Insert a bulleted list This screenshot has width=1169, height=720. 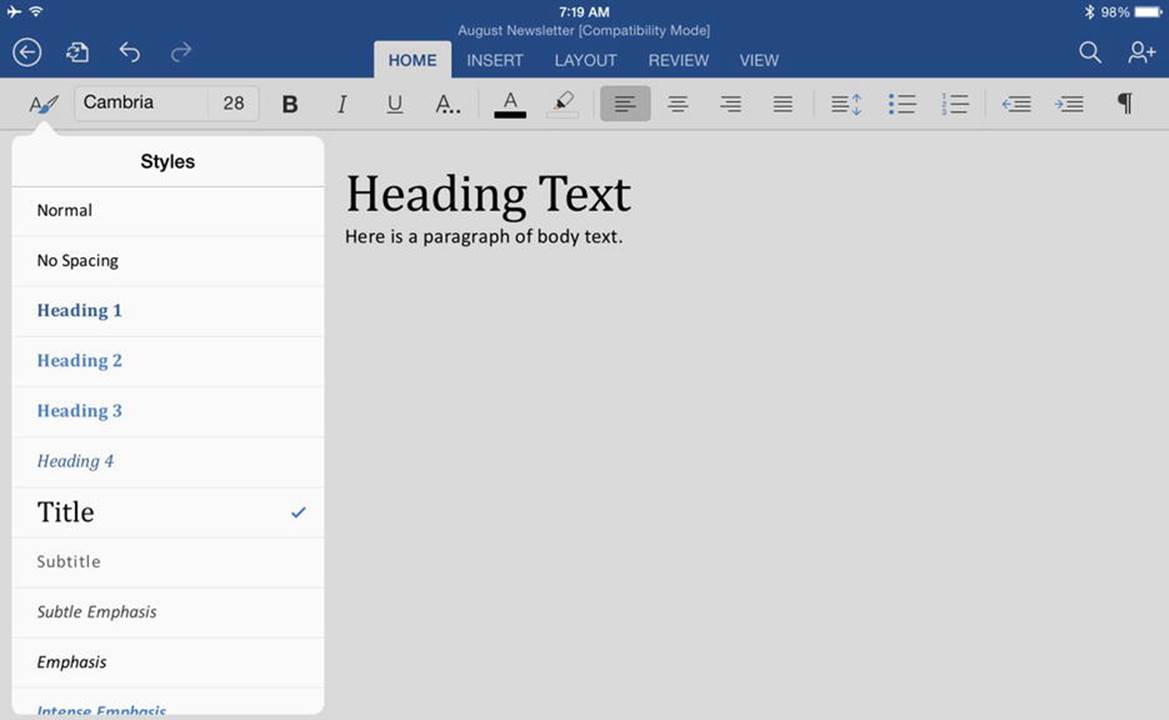pyautogui.click(x=901, y=104)
